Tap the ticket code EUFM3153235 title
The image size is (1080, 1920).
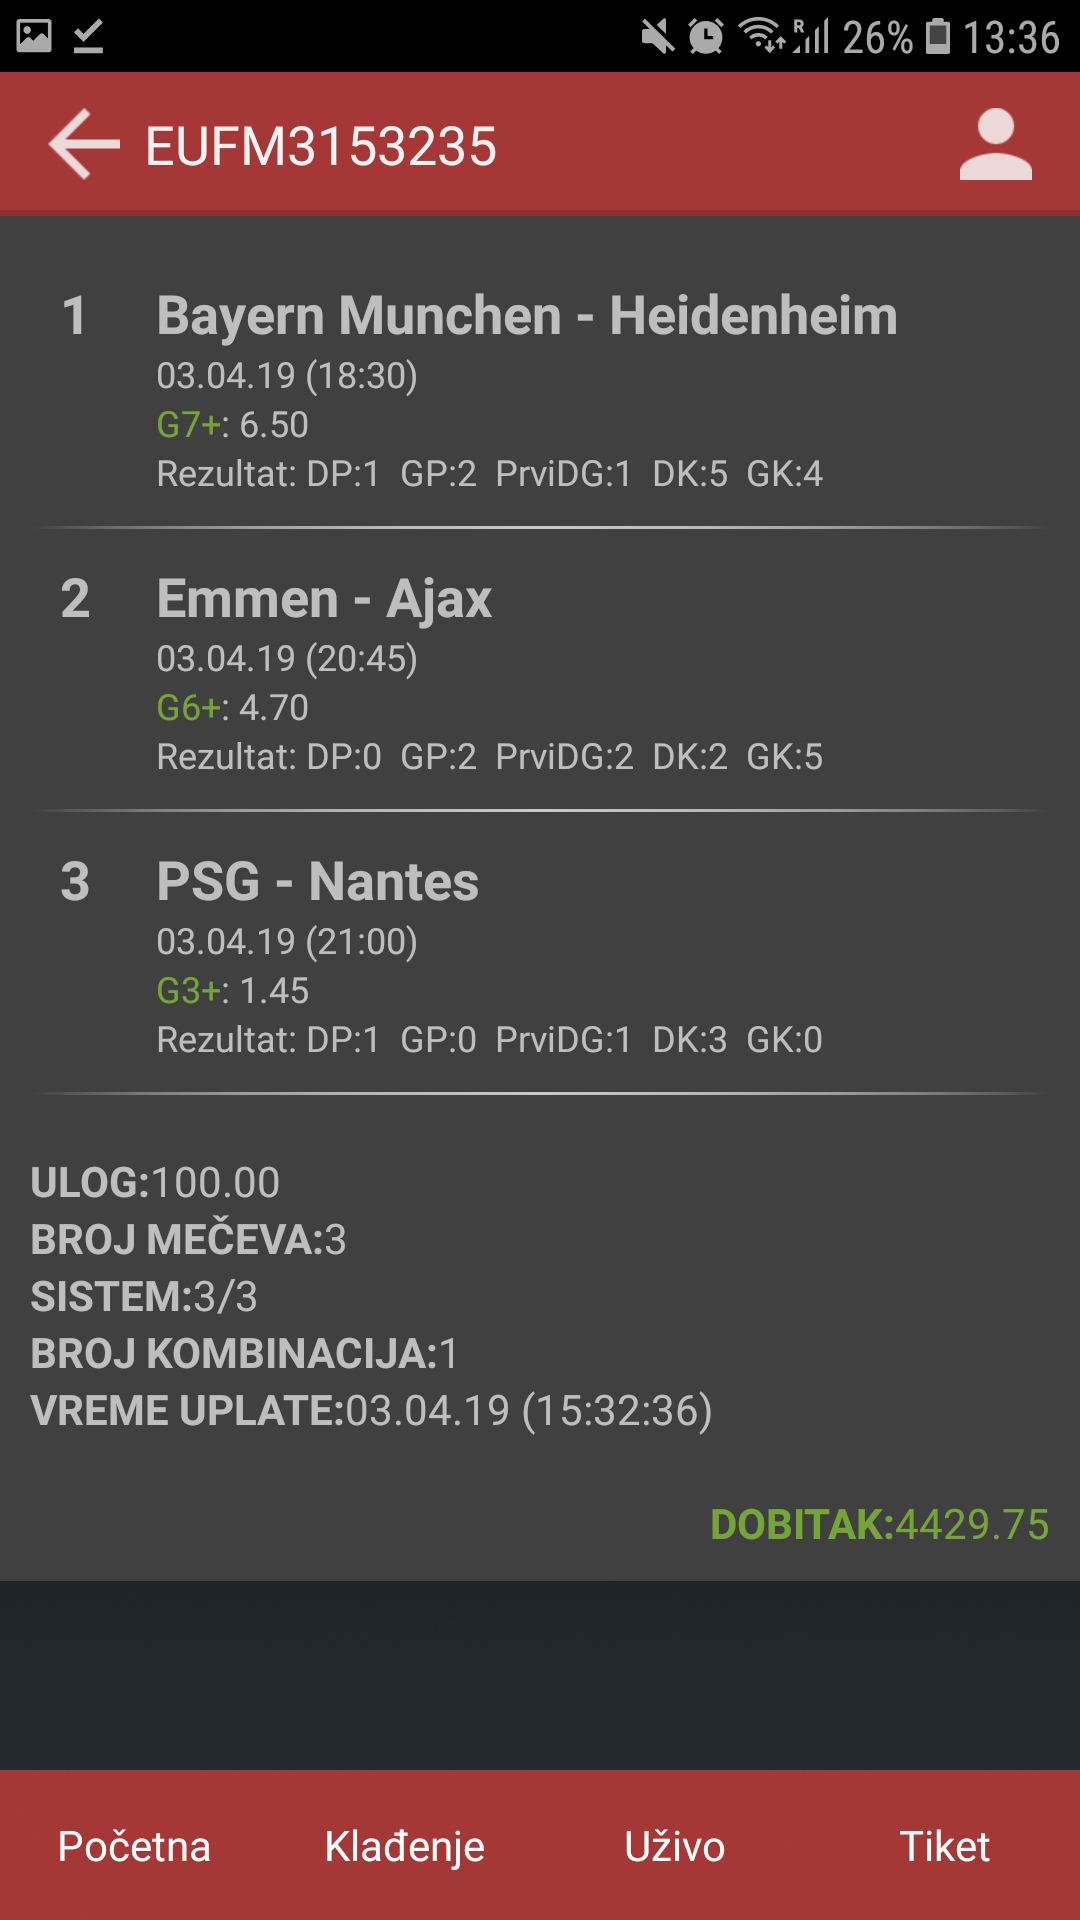[321, 147]
